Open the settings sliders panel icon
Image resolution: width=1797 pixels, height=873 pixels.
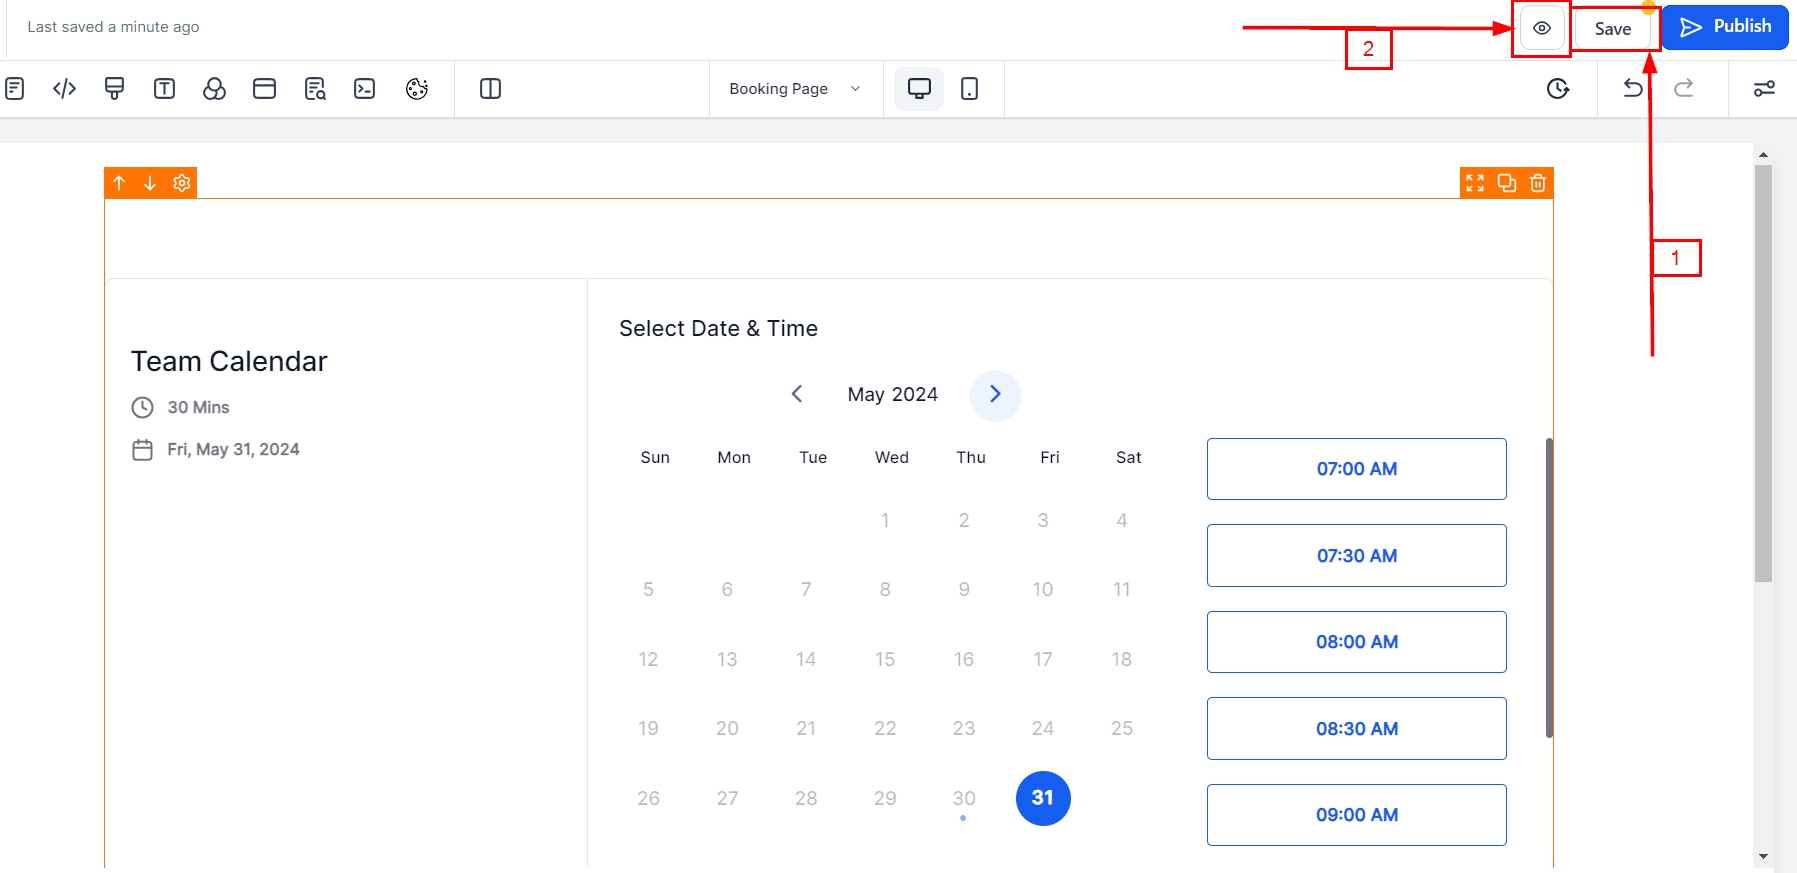click(x=1764, y=89)
